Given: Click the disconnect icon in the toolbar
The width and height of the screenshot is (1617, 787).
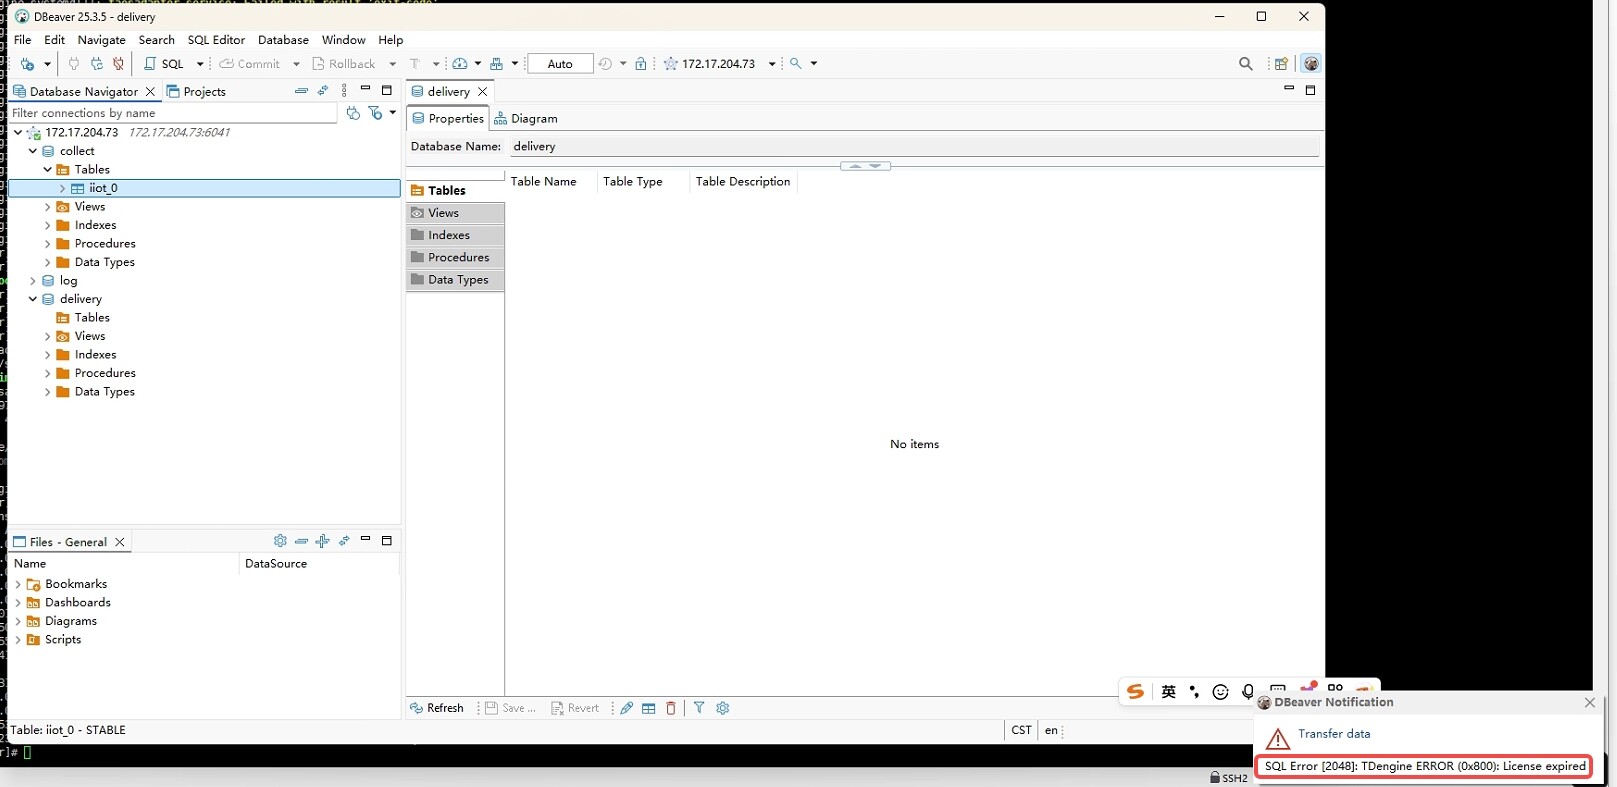Looking at the screenshot, I should point(118,64).
